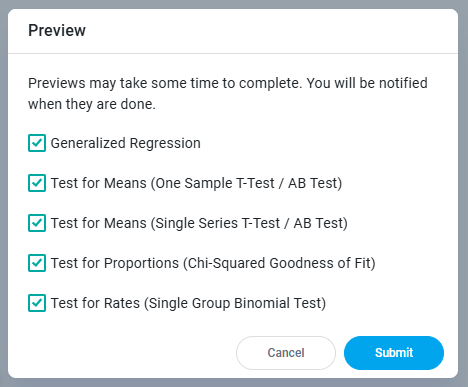
Task: Uncheck the Generalized Regression checkbox
Action: pyautogui.click(x=37, y=143)
